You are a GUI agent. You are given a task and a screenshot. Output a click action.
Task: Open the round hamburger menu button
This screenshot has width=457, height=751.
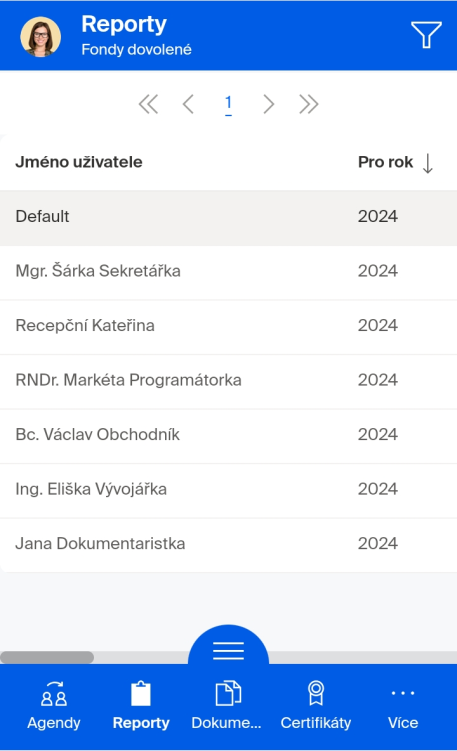[x=228, y=650]
